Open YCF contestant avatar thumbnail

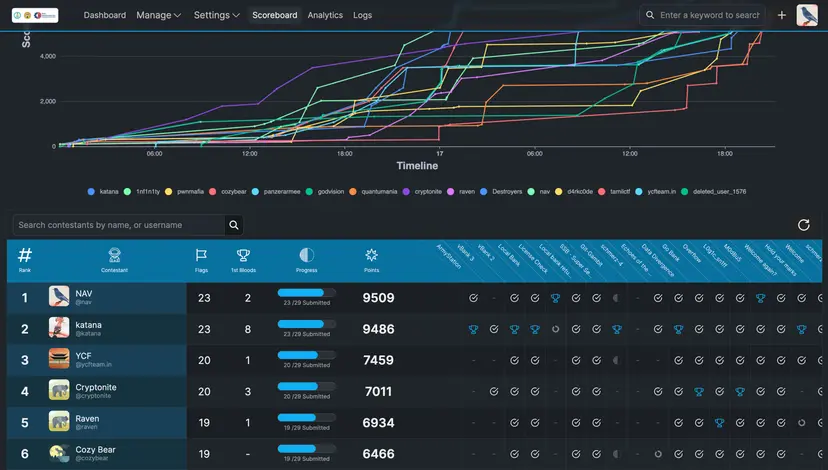point(59,359)
